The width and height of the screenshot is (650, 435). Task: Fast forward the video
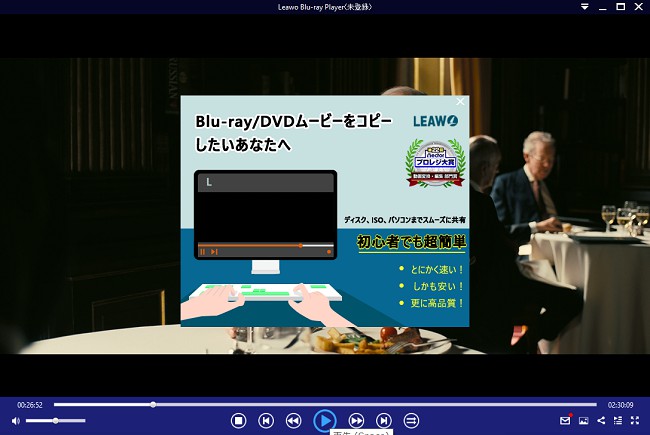pyautogui.click(x=356, y=421)
